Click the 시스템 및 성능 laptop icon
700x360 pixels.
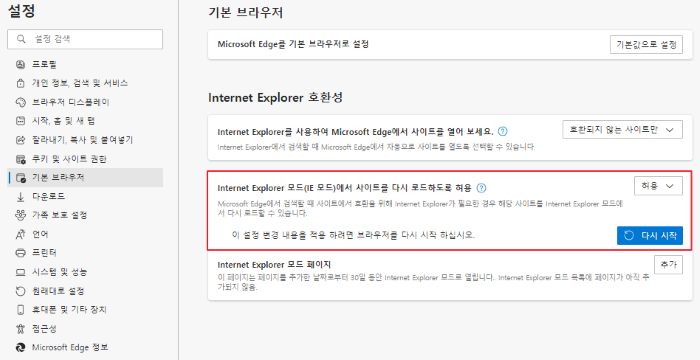click(x=21, y=272)
